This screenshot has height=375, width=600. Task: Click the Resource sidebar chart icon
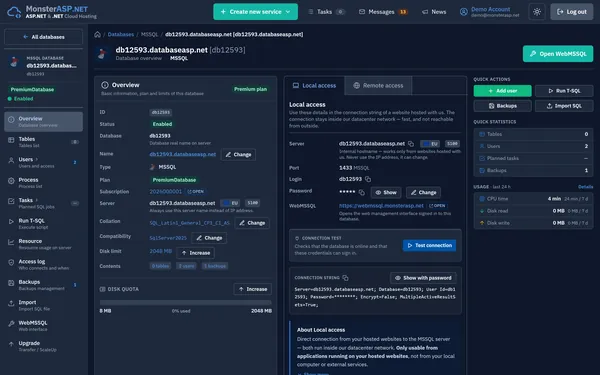[x=11, y=242]
